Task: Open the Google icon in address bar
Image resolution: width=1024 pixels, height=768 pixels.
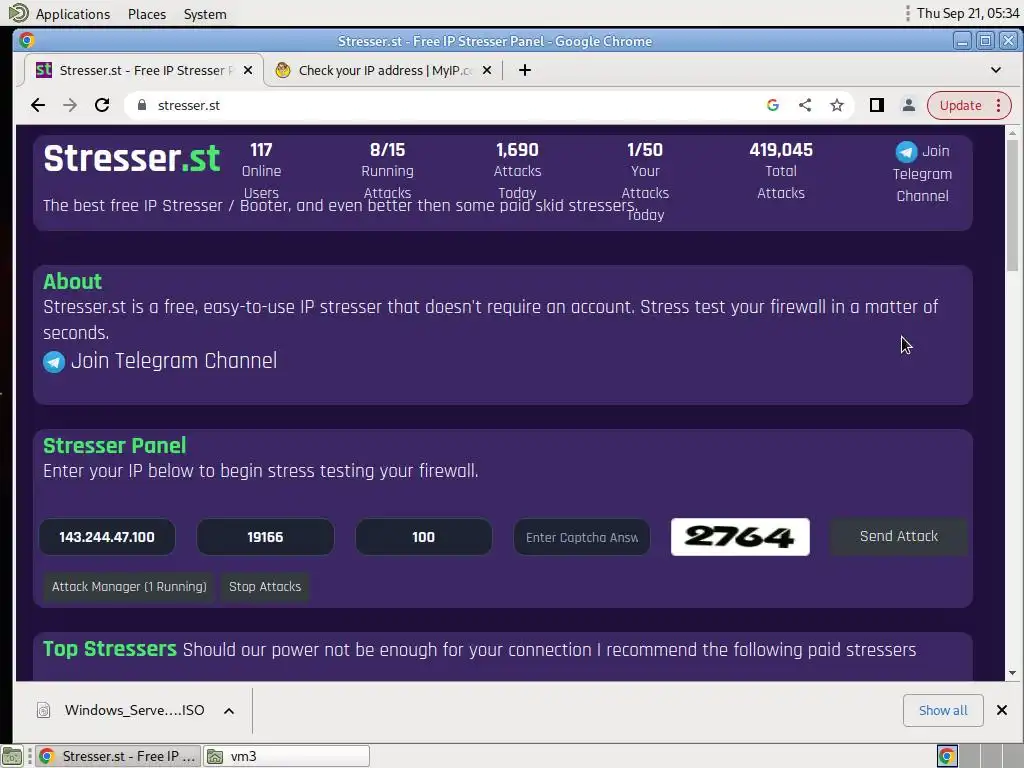Action: [773, 105]
